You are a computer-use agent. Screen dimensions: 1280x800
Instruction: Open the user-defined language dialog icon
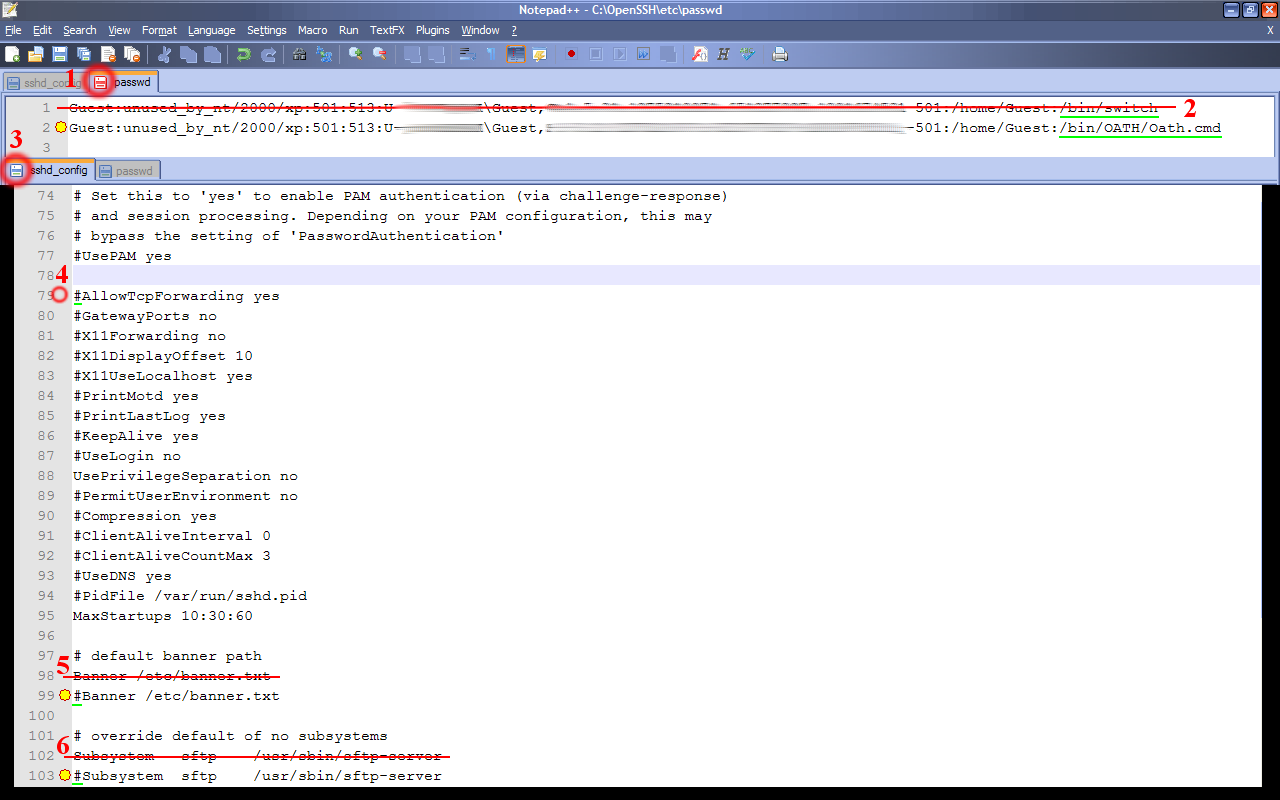(539, 54)
